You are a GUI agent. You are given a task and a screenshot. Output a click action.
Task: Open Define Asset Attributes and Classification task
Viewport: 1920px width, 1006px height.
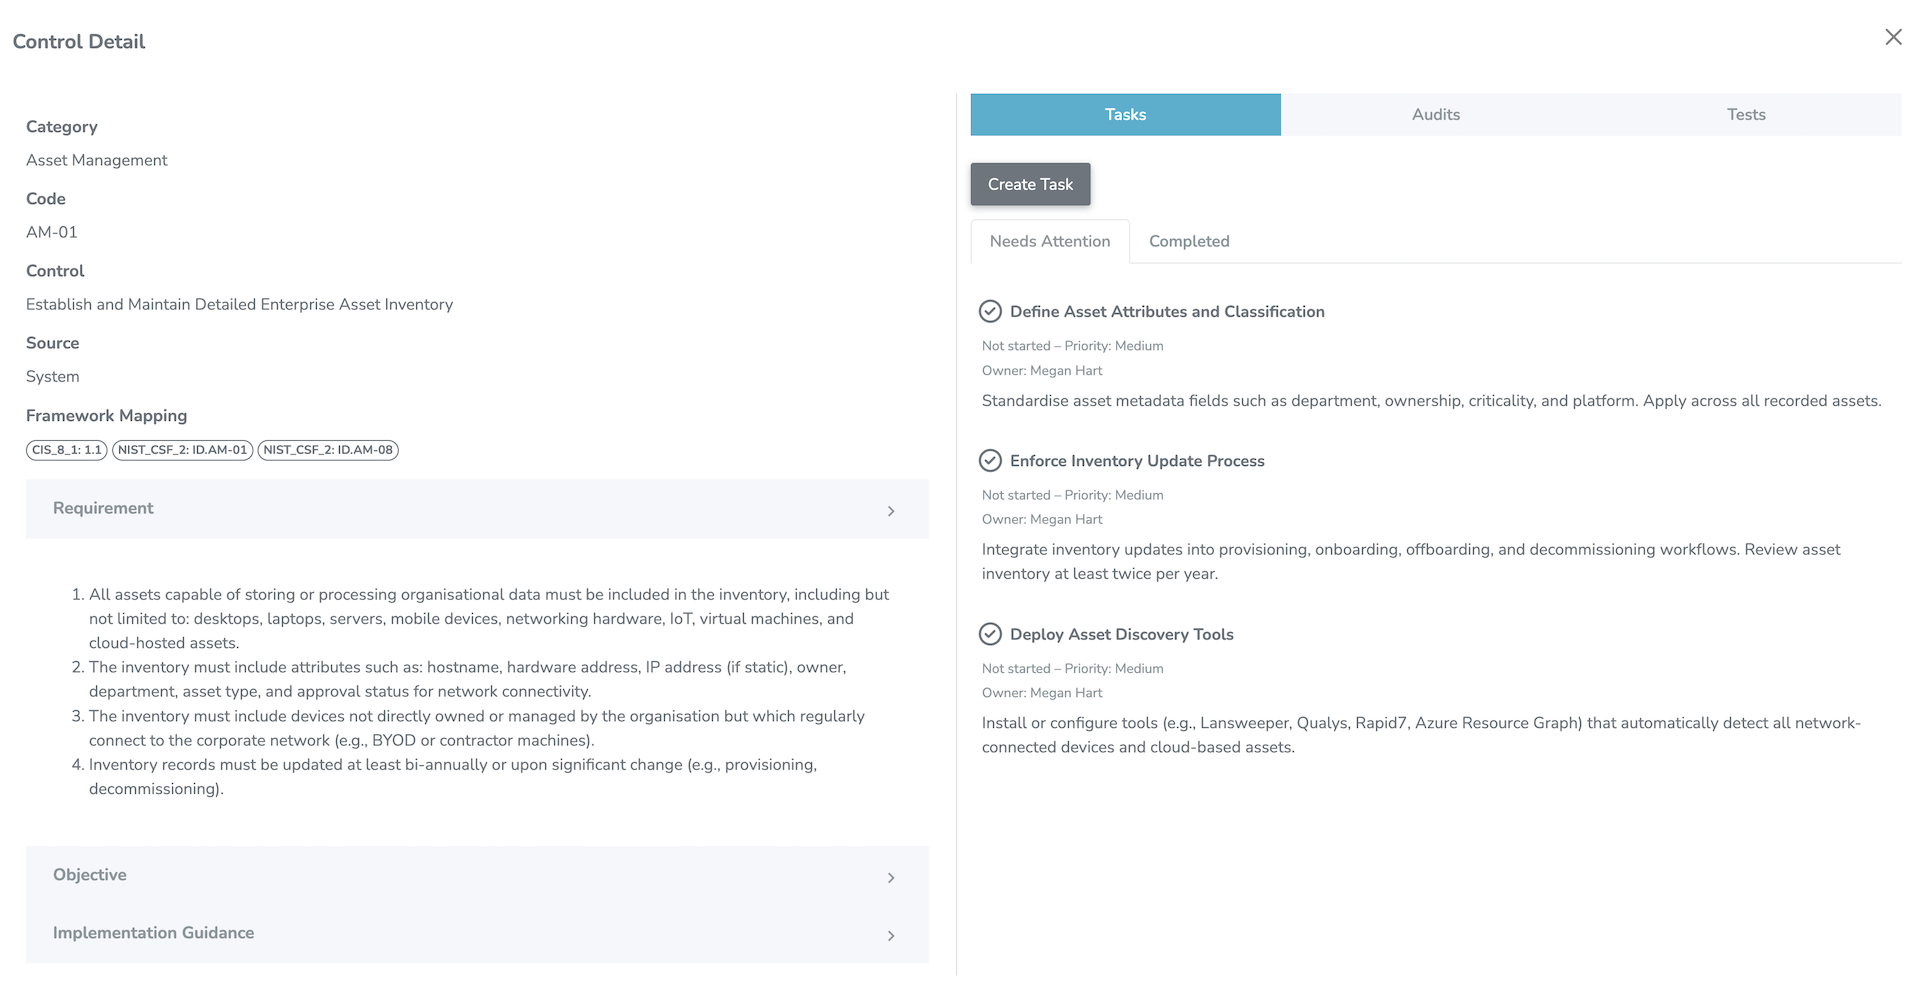tap(1167, 312)
